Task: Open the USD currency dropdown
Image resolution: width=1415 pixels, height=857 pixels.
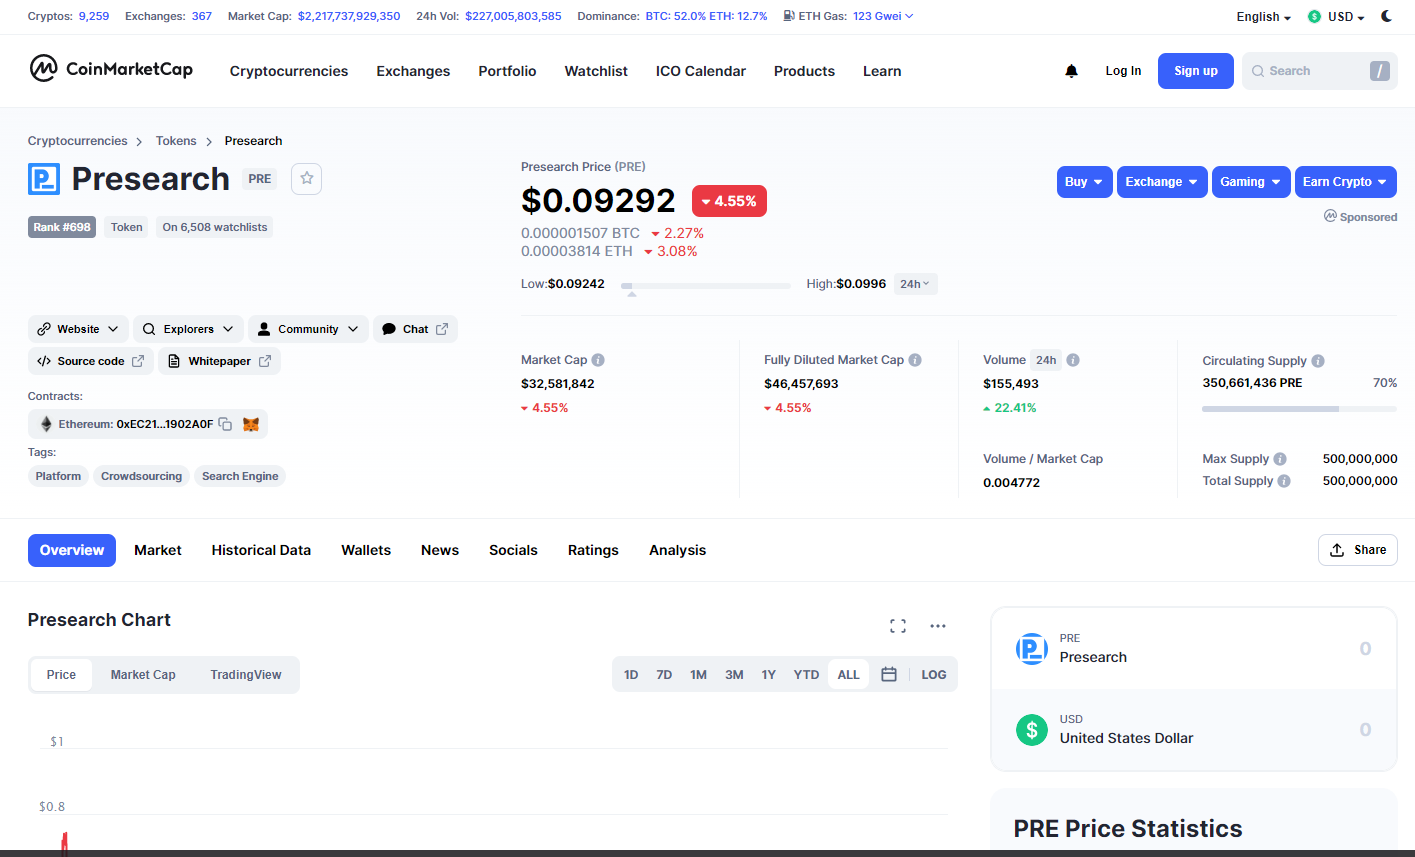Action: (x=1336, y=17)
